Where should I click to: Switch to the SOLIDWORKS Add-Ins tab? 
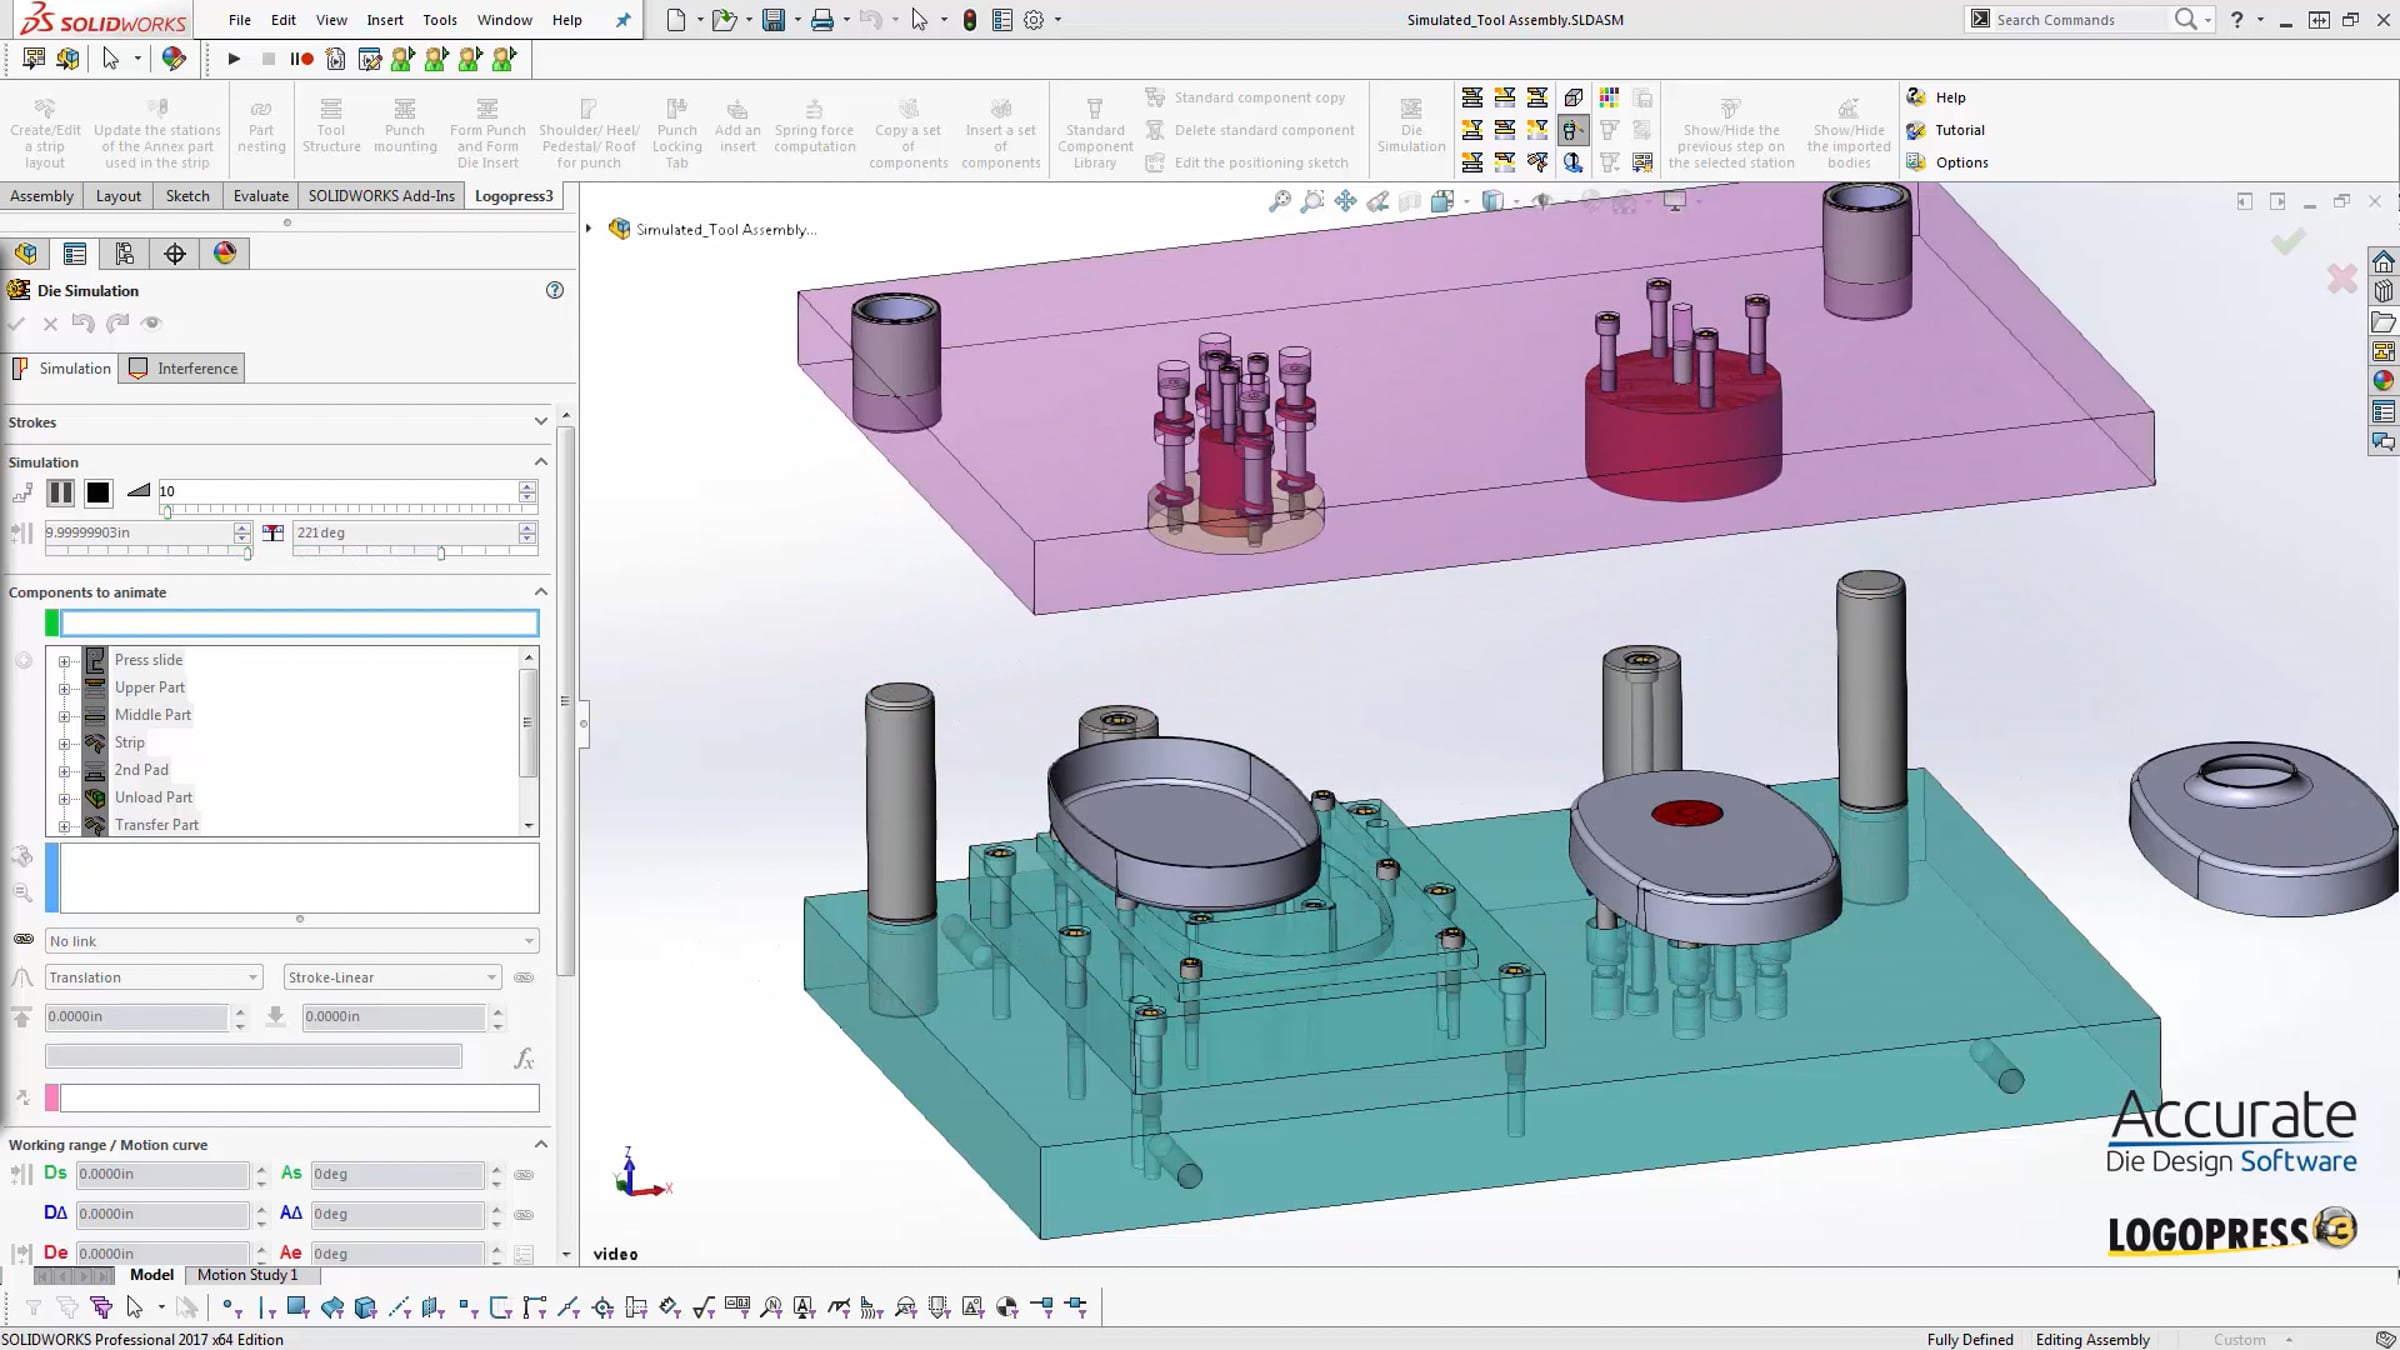381,196
